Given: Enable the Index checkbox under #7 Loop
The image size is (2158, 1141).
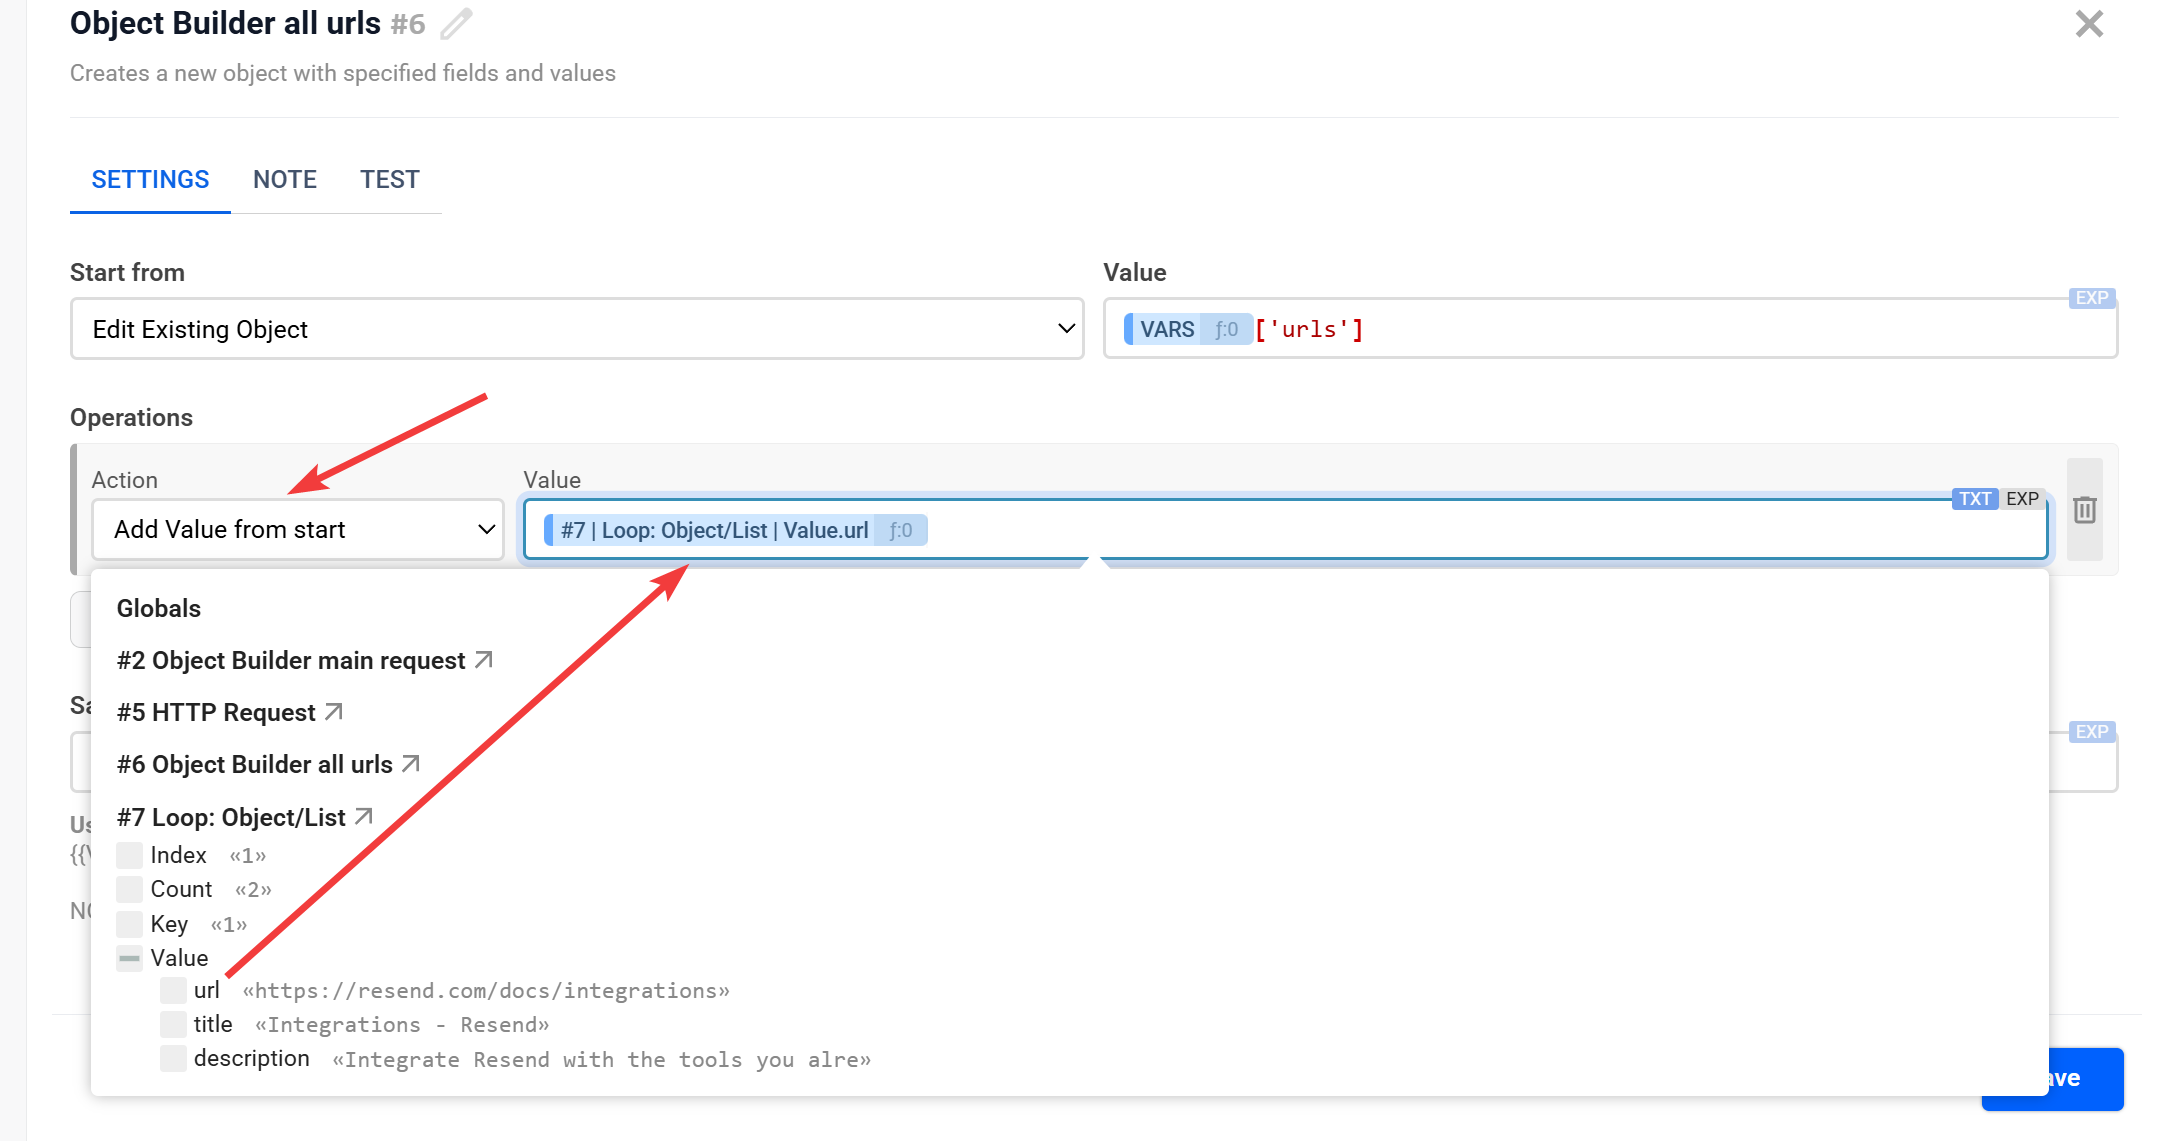Looking at the screenshot, I should click(x=128, y=855).
